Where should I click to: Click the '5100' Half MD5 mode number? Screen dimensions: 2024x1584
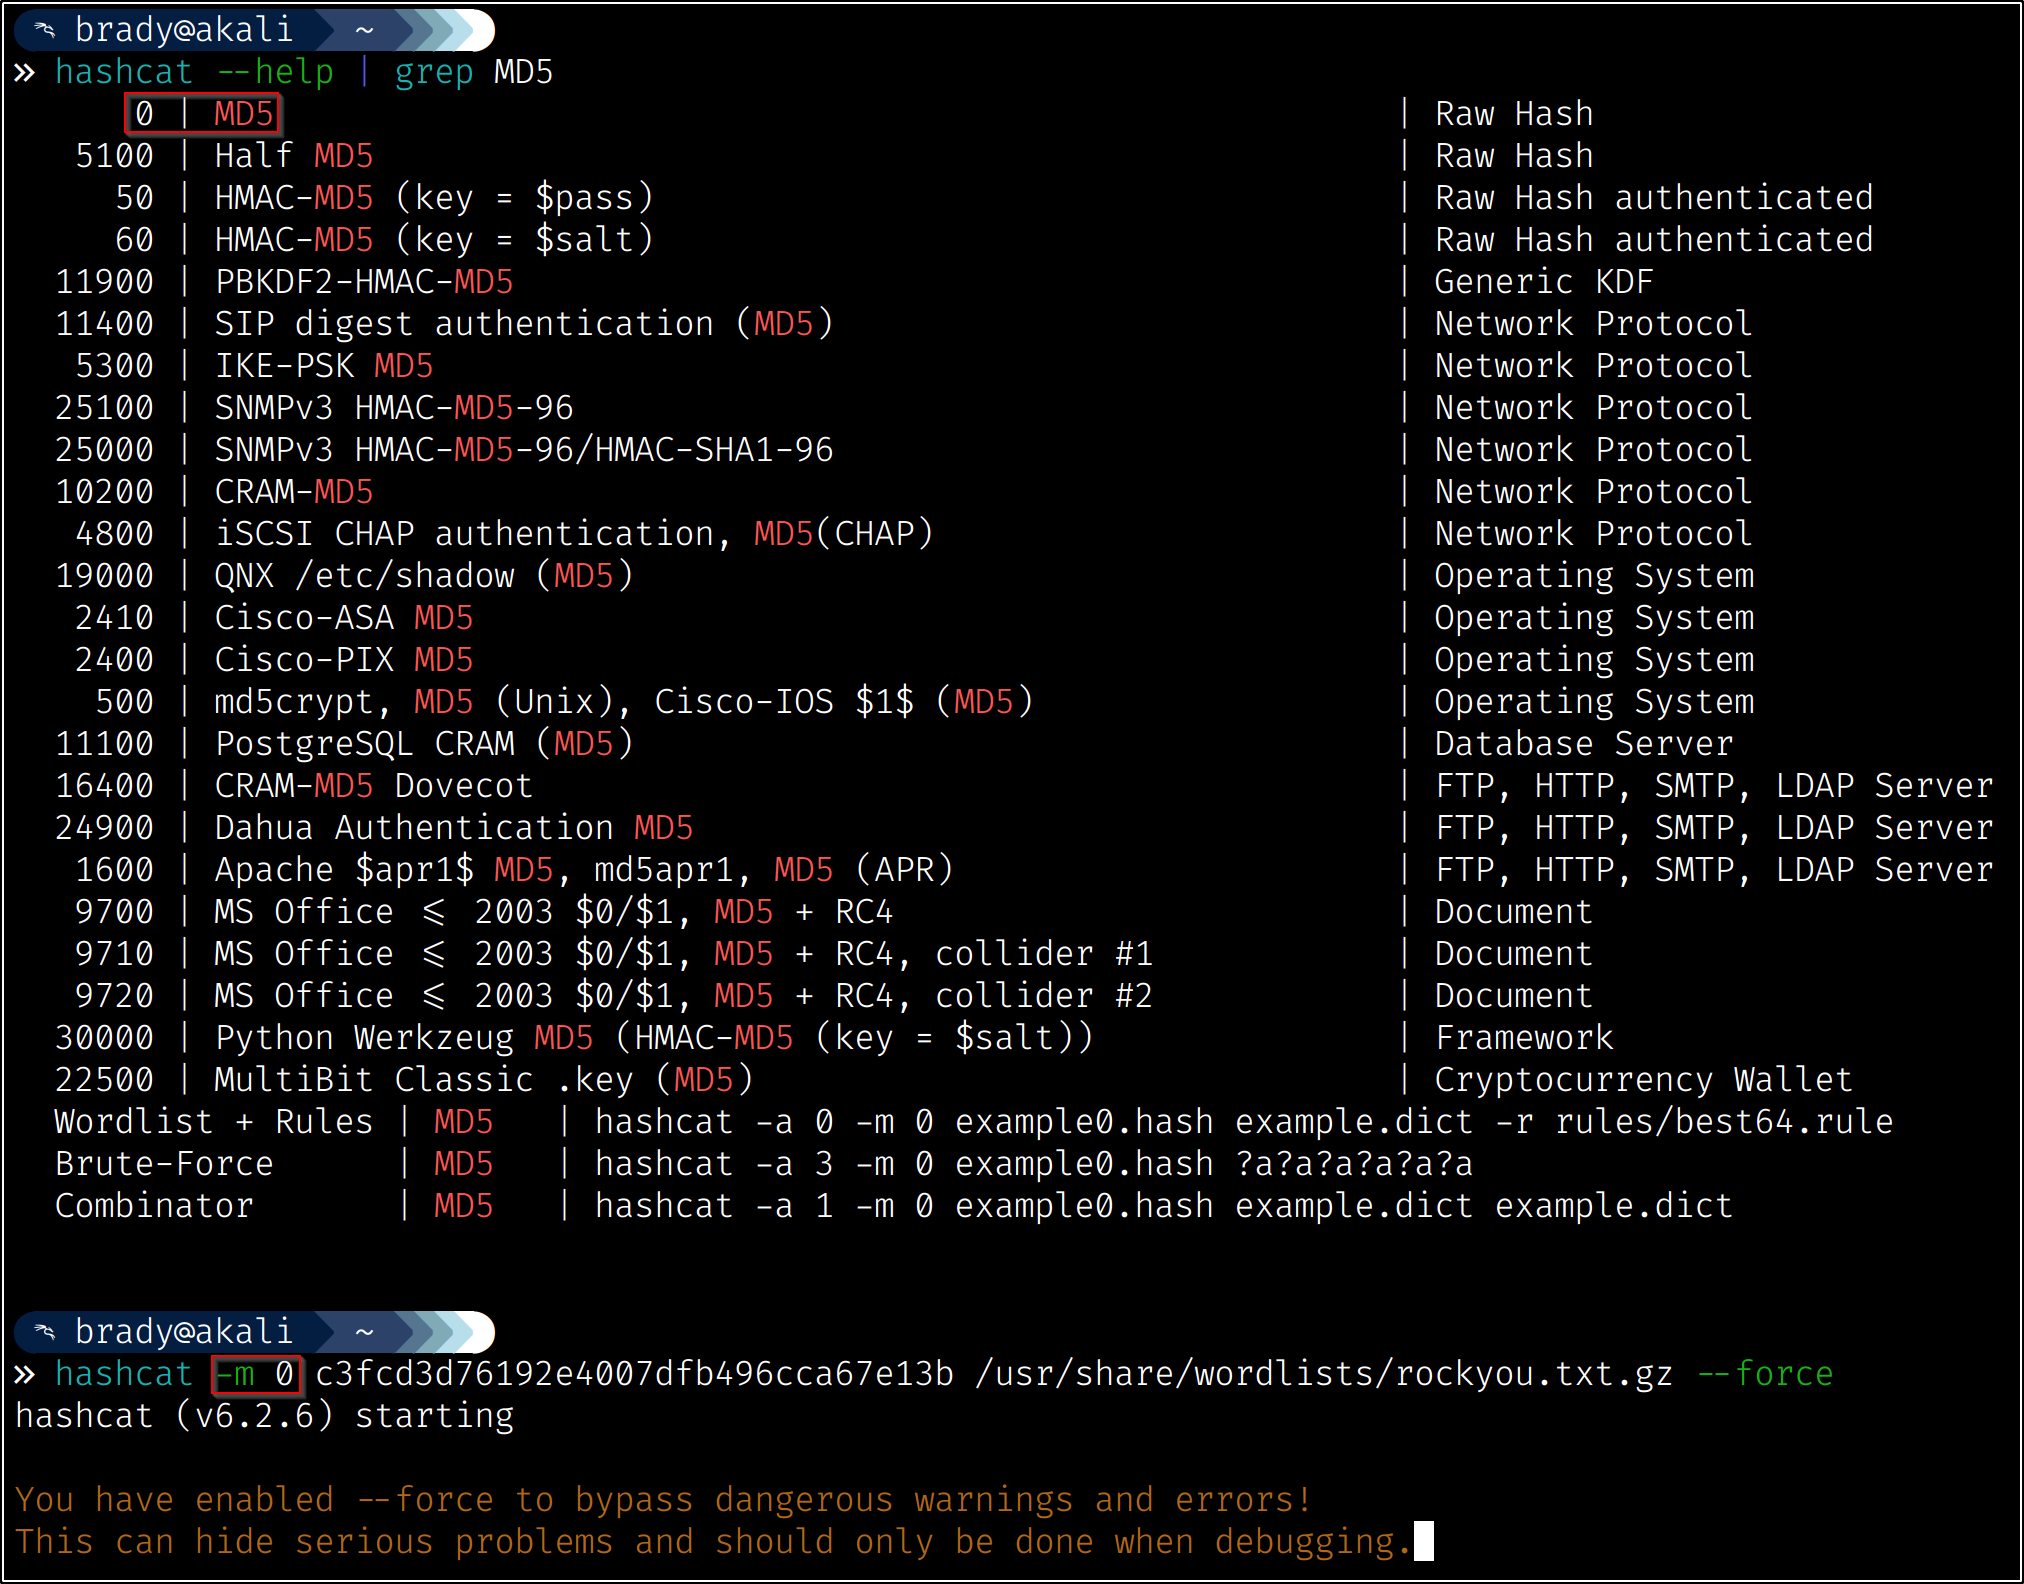[x=114, y=156]
